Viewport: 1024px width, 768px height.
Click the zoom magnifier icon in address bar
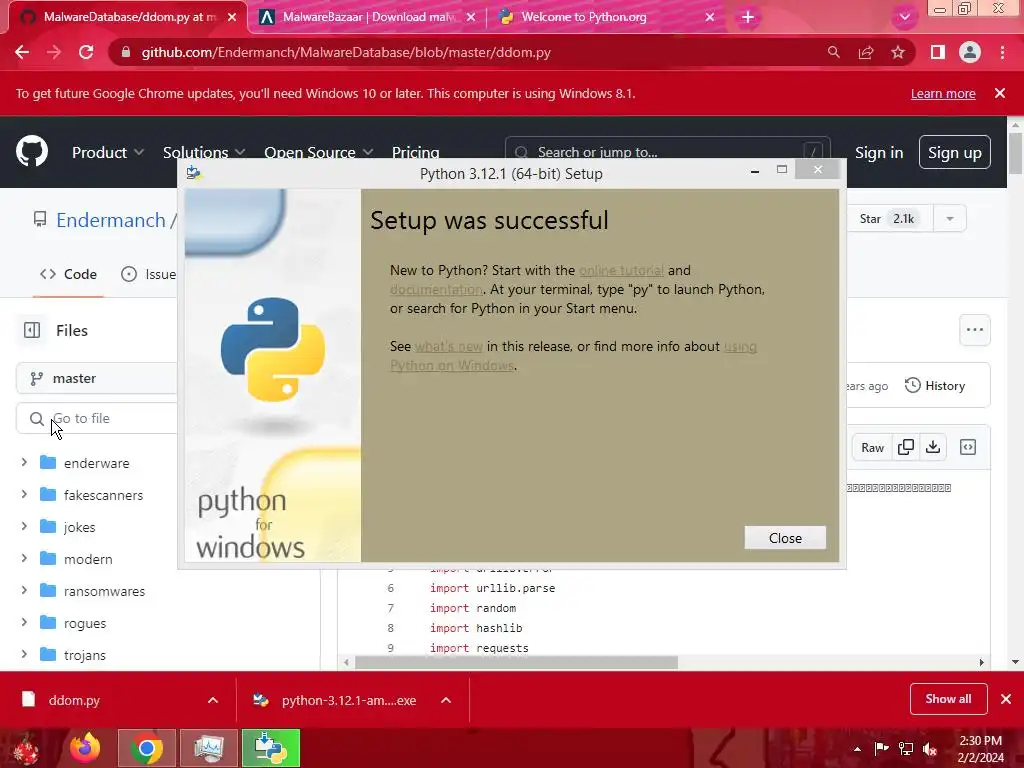click(833, 52)
